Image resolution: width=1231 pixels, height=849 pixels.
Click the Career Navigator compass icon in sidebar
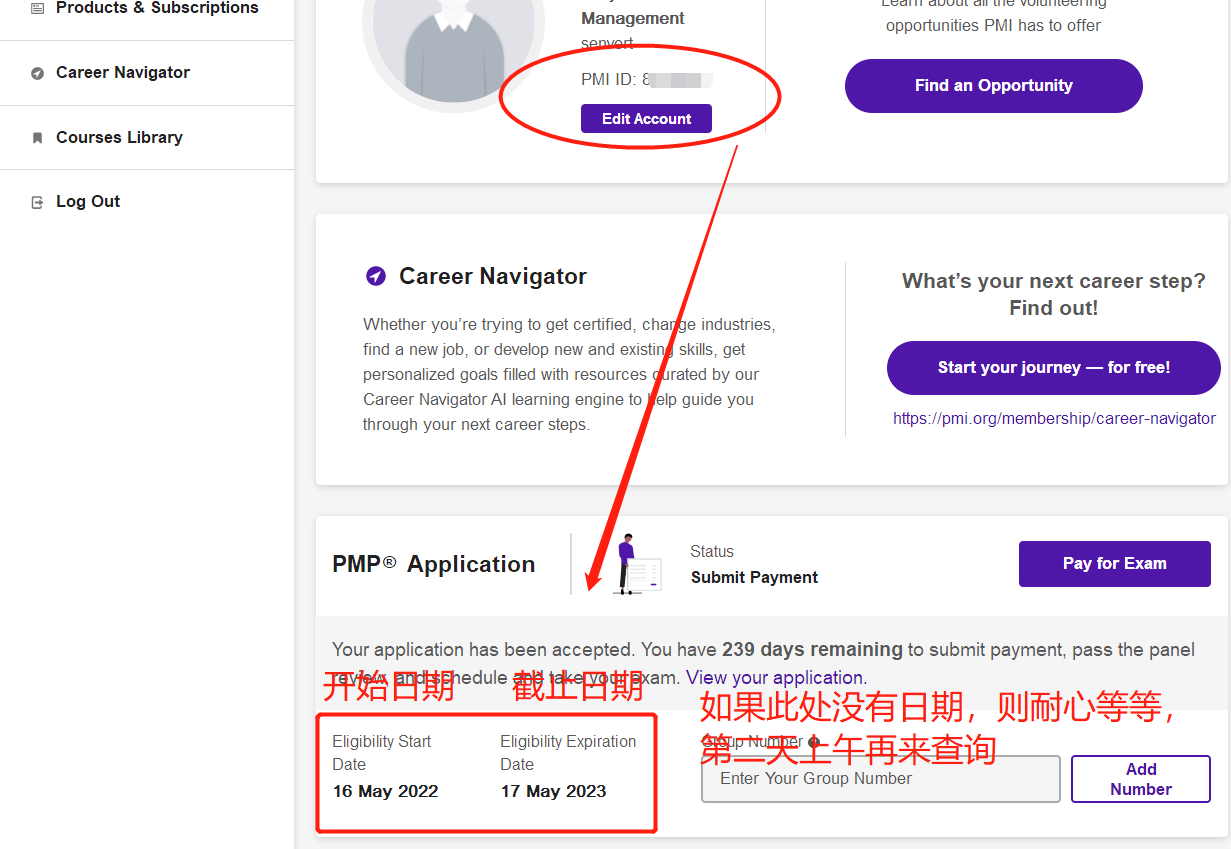pyautogui.click(x=38, y=73)
